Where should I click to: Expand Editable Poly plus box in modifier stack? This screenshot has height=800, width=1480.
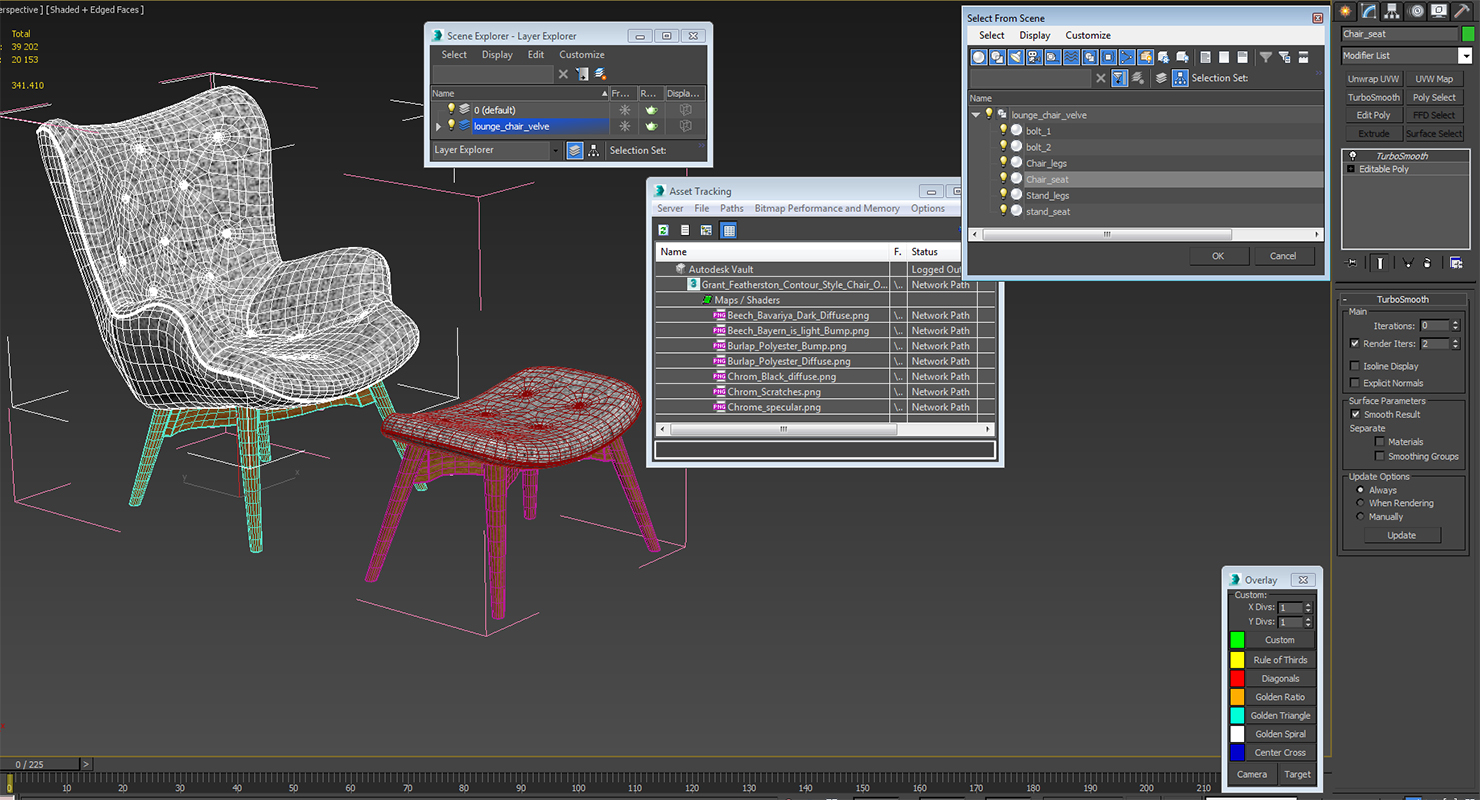pyautogui.click(x=1352, y=169)
